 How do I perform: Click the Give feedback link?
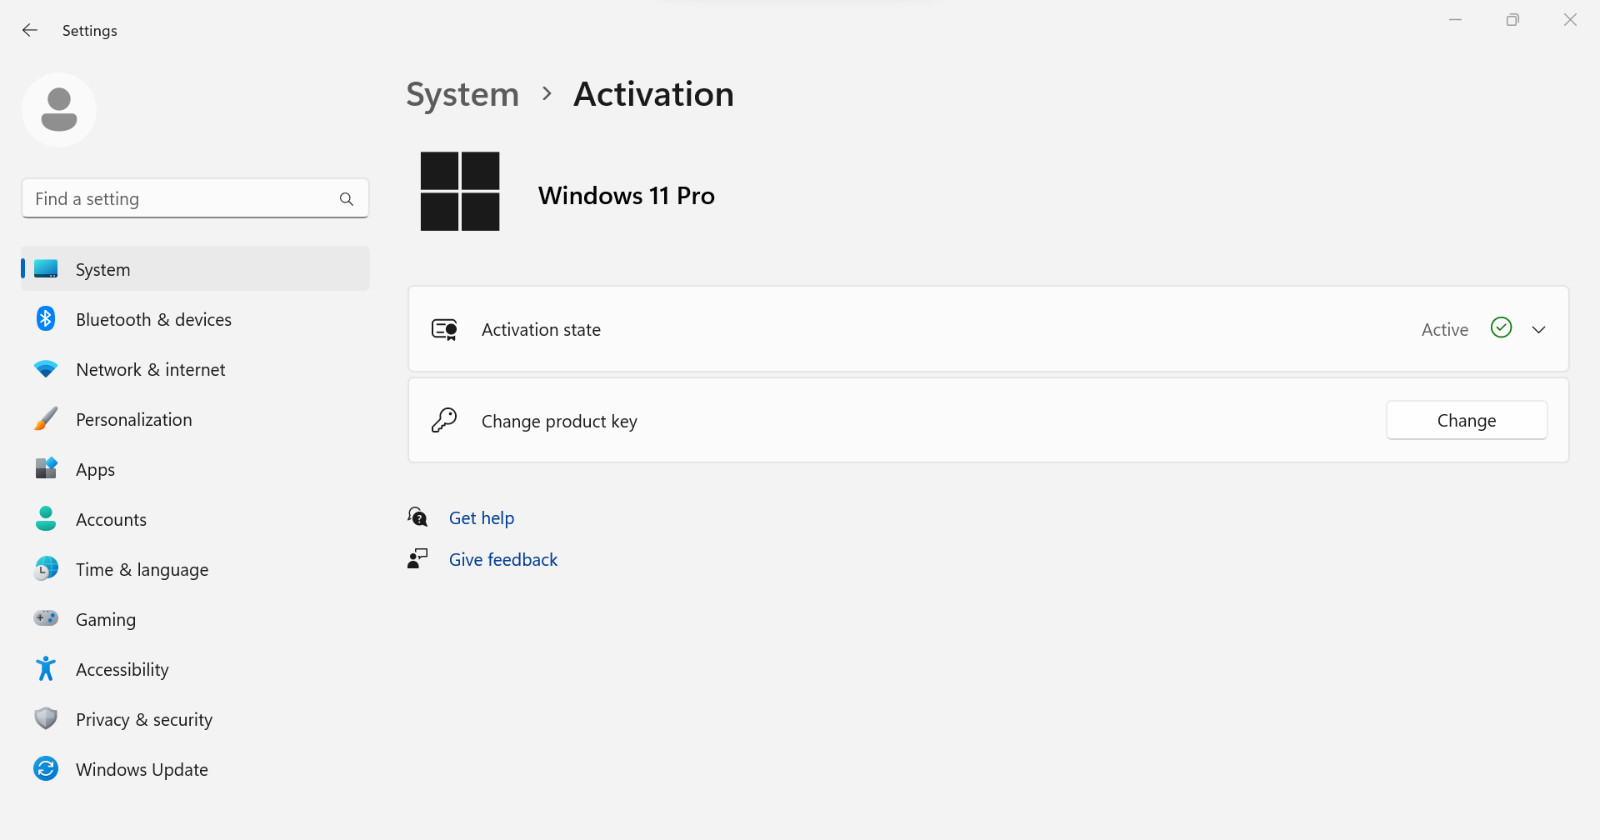tap(503, 560)
